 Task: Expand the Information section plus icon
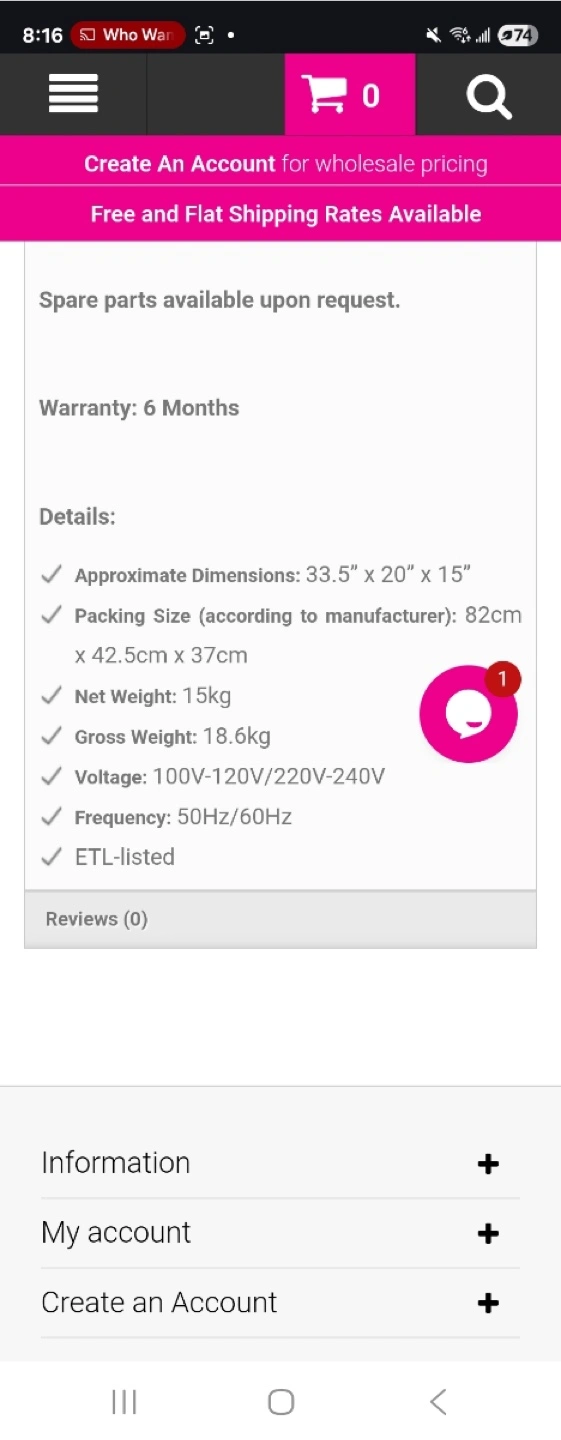[488, 1164]
